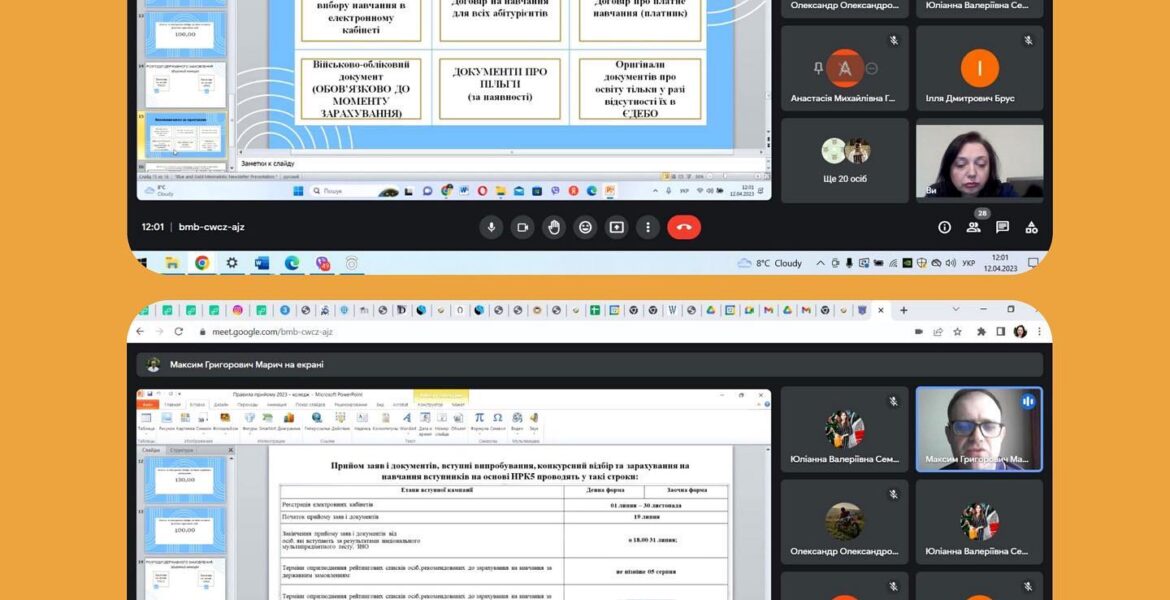
Task: Expand hidden tray icons chevron on outer taskbar
Action: (x=821, y=263)
